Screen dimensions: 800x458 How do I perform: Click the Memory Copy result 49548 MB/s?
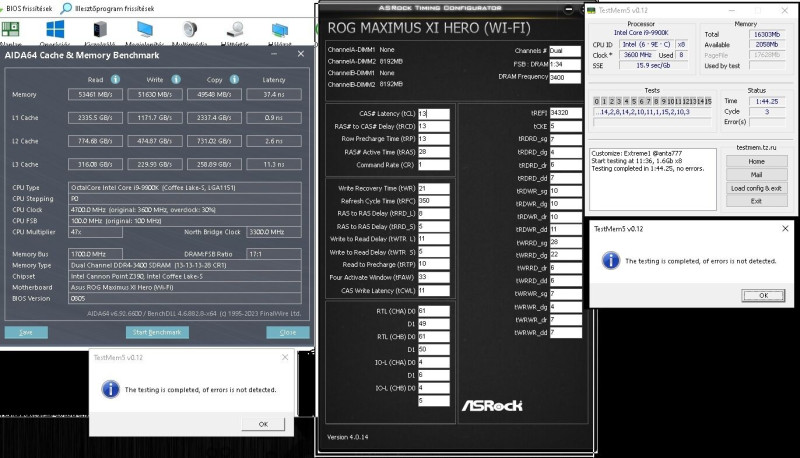click(214, 94)
